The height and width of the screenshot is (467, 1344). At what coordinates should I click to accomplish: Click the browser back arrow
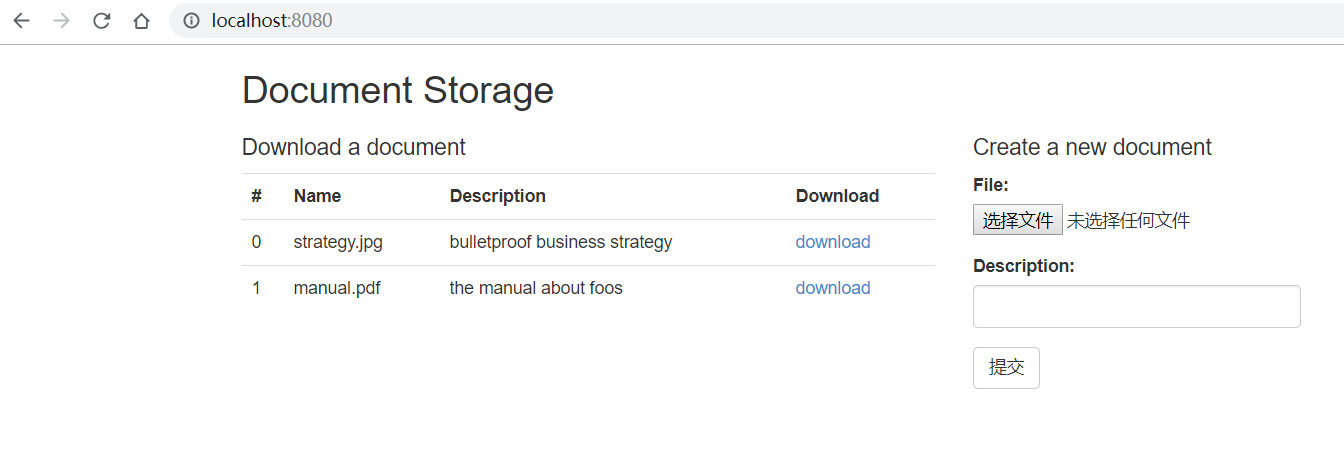pos(21,21)
